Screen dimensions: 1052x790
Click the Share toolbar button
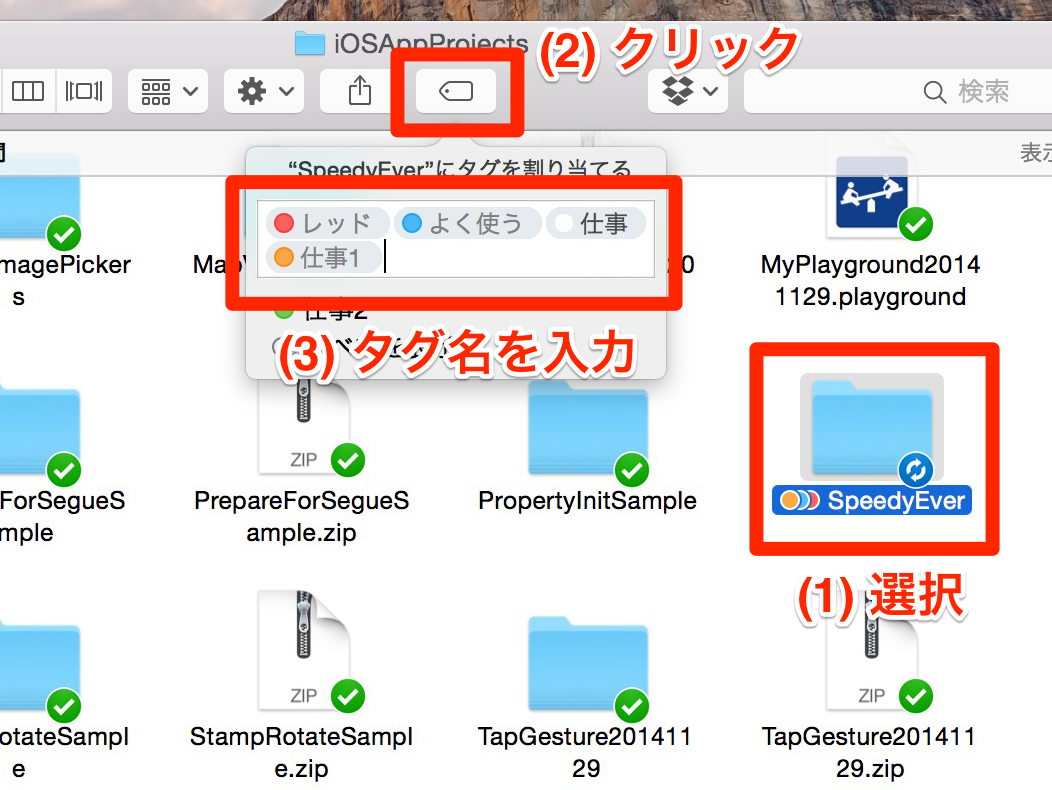coord(360,91)
